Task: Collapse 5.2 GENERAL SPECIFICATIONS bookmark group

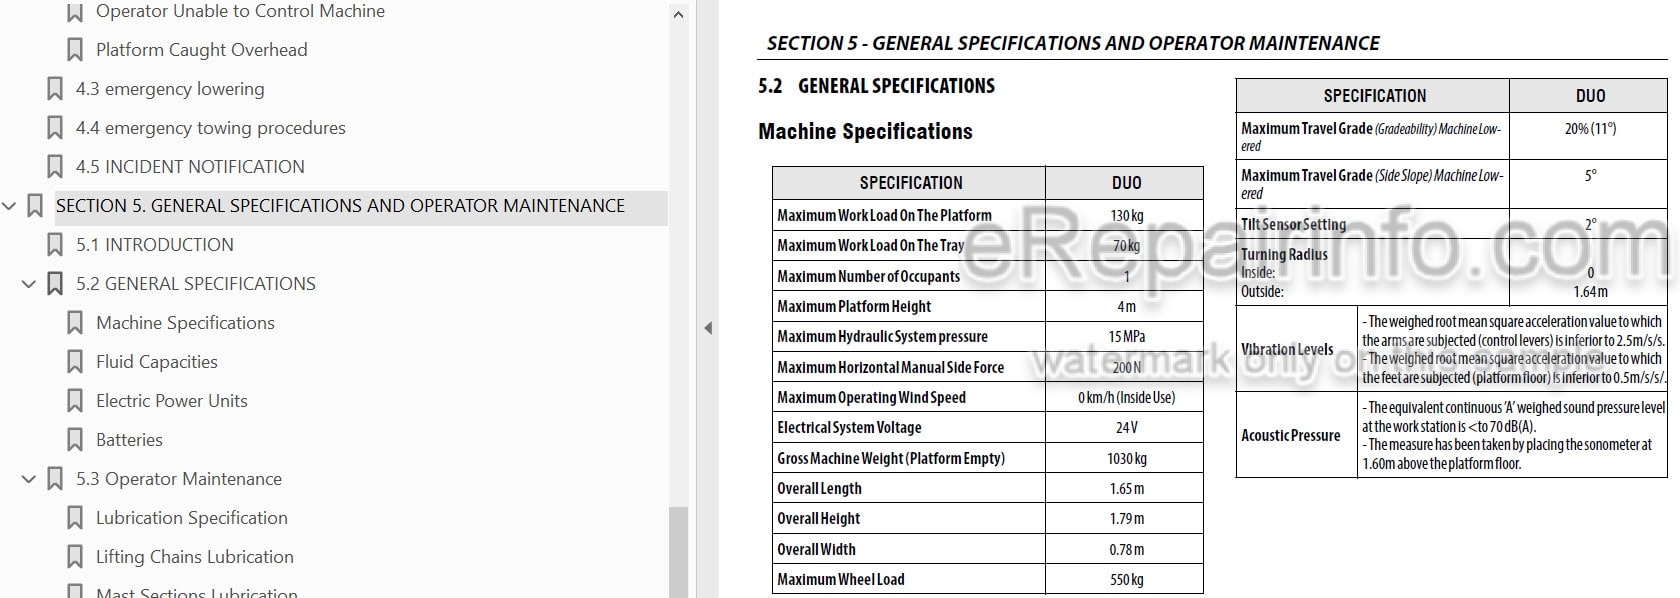Action: 29,284
